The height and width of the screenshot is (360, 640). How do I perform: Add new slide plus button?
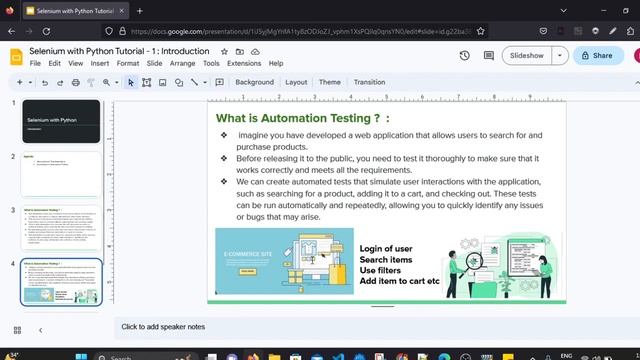pos(20,82)
